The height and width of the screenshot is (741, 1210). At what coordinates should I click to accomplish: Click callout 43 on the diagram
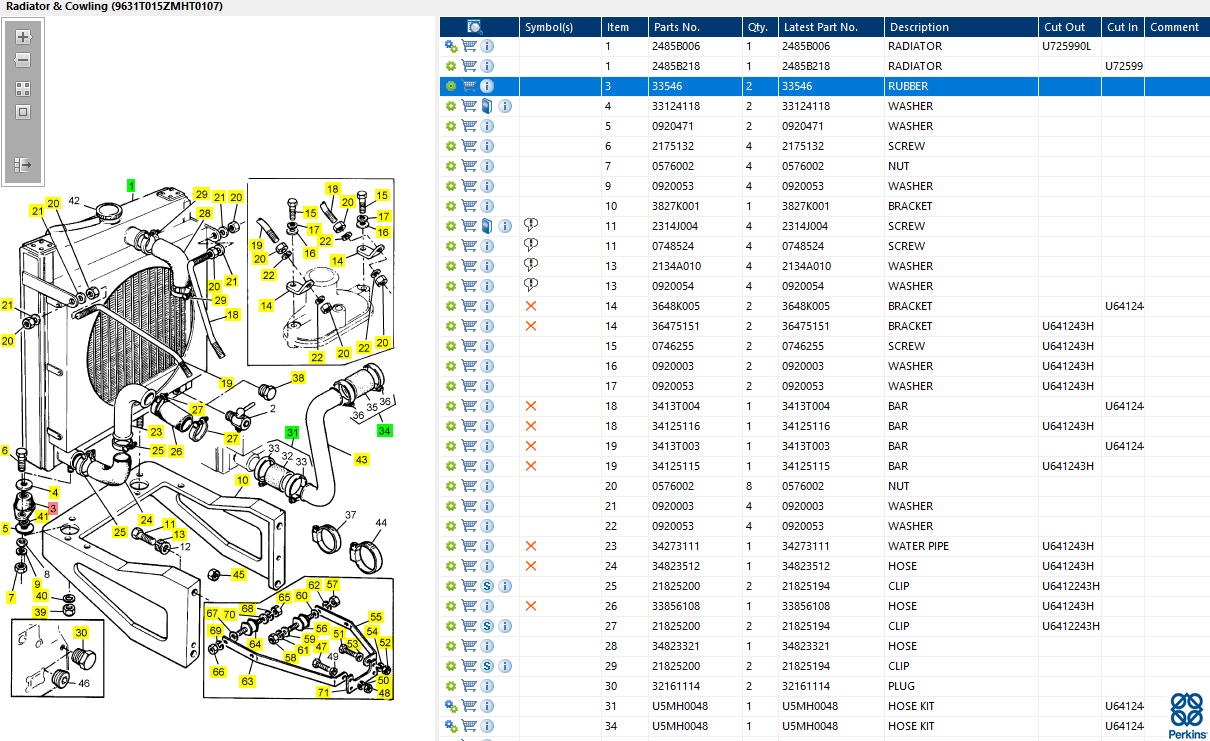pos(361,459)
